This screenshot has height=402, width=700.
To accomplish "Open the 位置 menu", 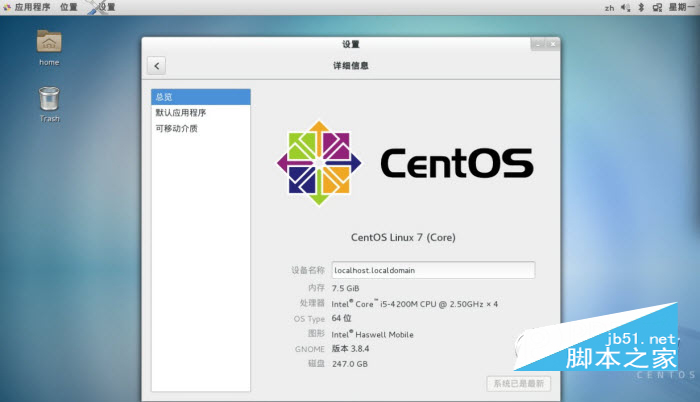I will coord(69,7).
